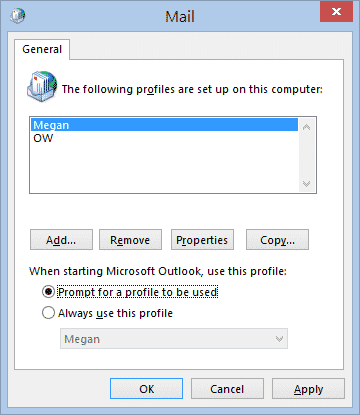Select the Megan profile in list
The image size is (360, 415).
(164, 125)
